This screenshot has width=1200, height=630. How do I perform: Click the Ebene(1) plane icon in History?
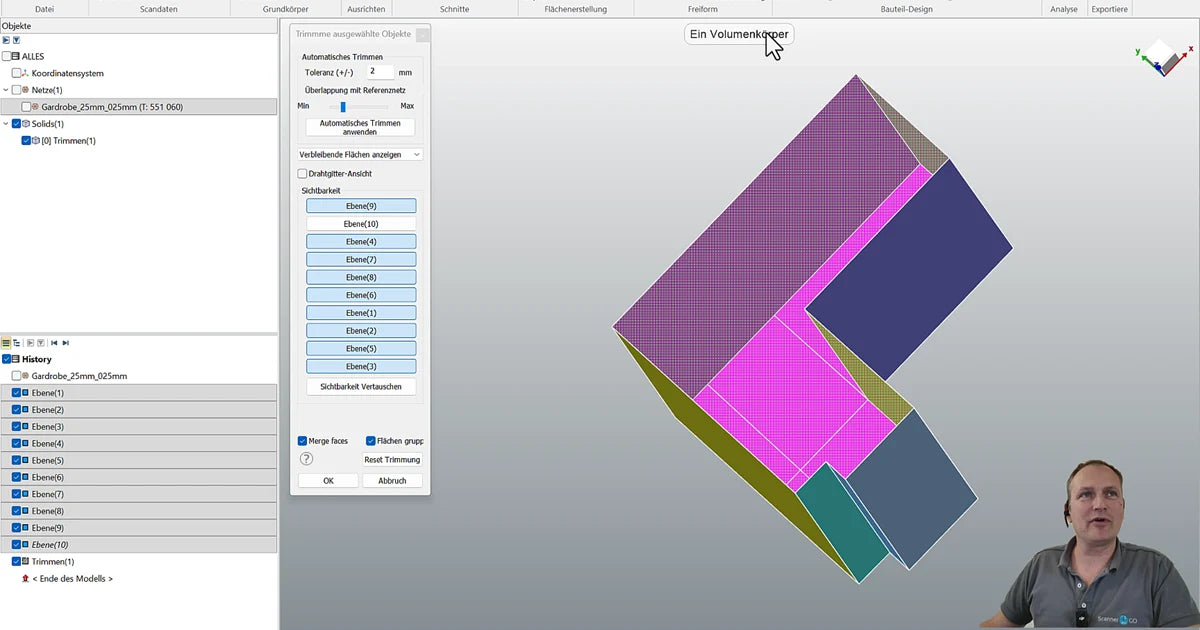click(25, 393)
